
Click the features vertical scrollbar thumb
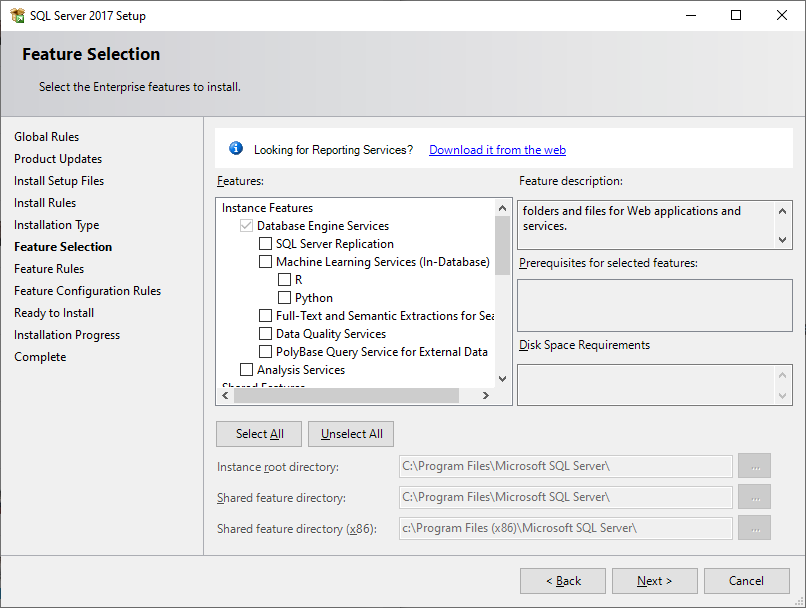pos(503,245)
